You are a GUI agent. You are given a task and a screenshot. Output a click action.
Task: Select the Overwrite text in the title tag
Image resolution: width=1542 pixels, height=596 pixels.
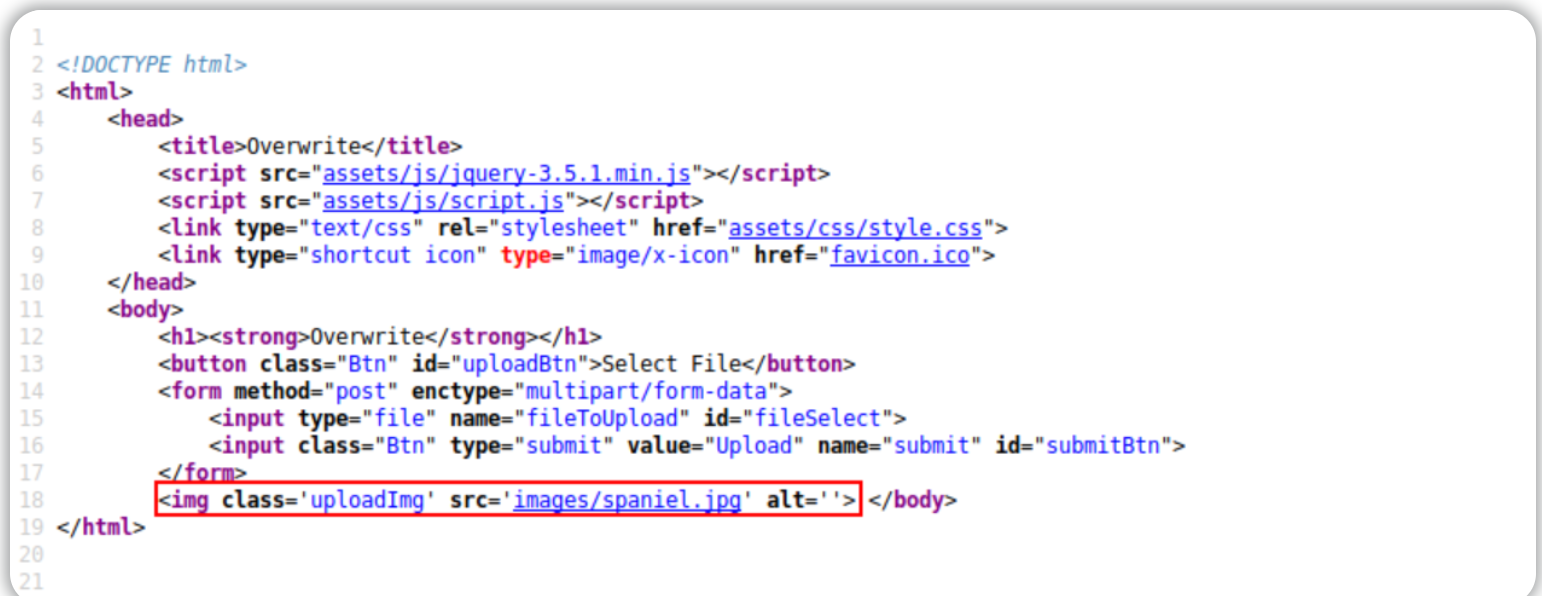(x=303, y=146)
